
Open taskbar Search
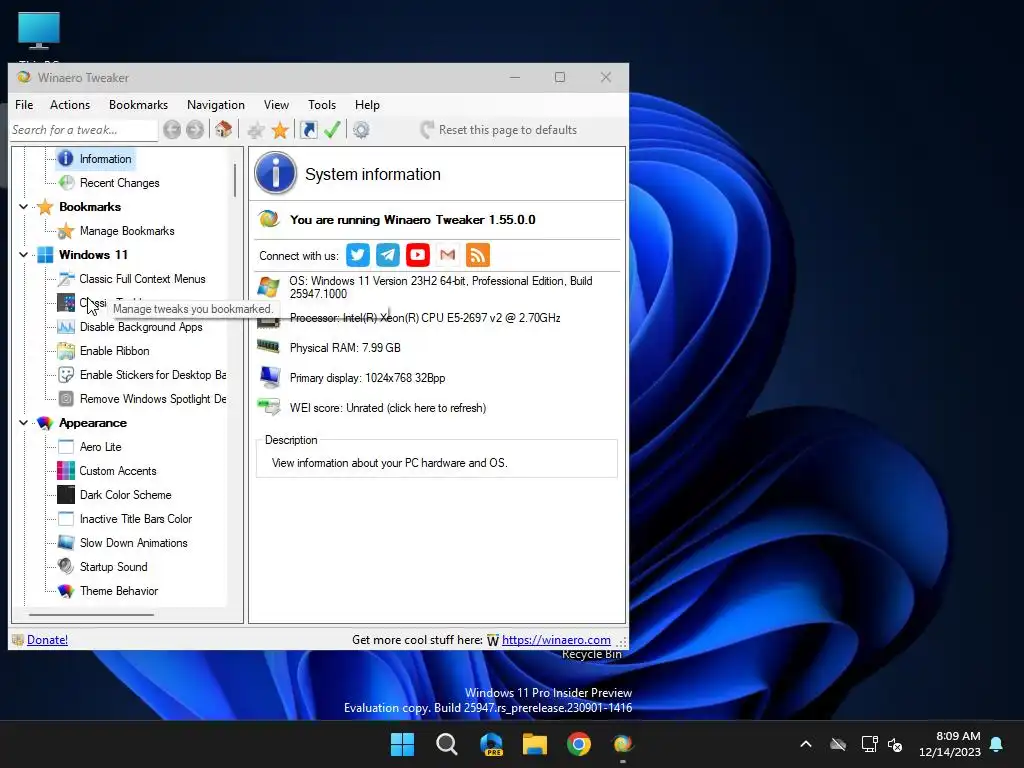coord(447,744)
